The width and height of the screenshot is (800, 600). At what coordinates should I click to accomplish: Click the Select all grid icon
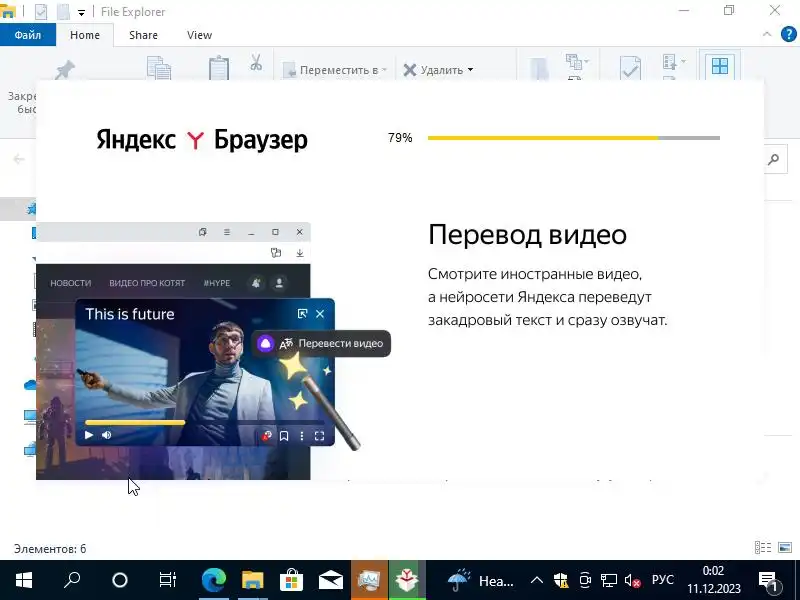[x=720, y=66]
